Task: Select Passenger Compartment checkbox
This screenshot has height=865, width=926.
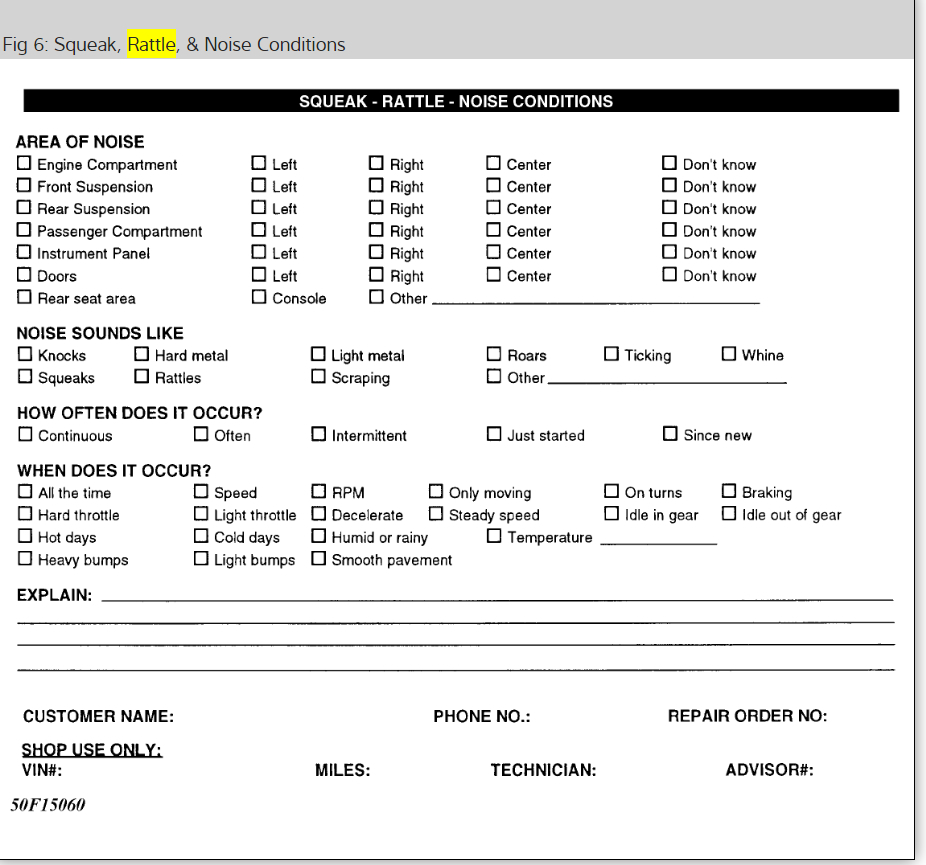Action: tap(24, 230)
